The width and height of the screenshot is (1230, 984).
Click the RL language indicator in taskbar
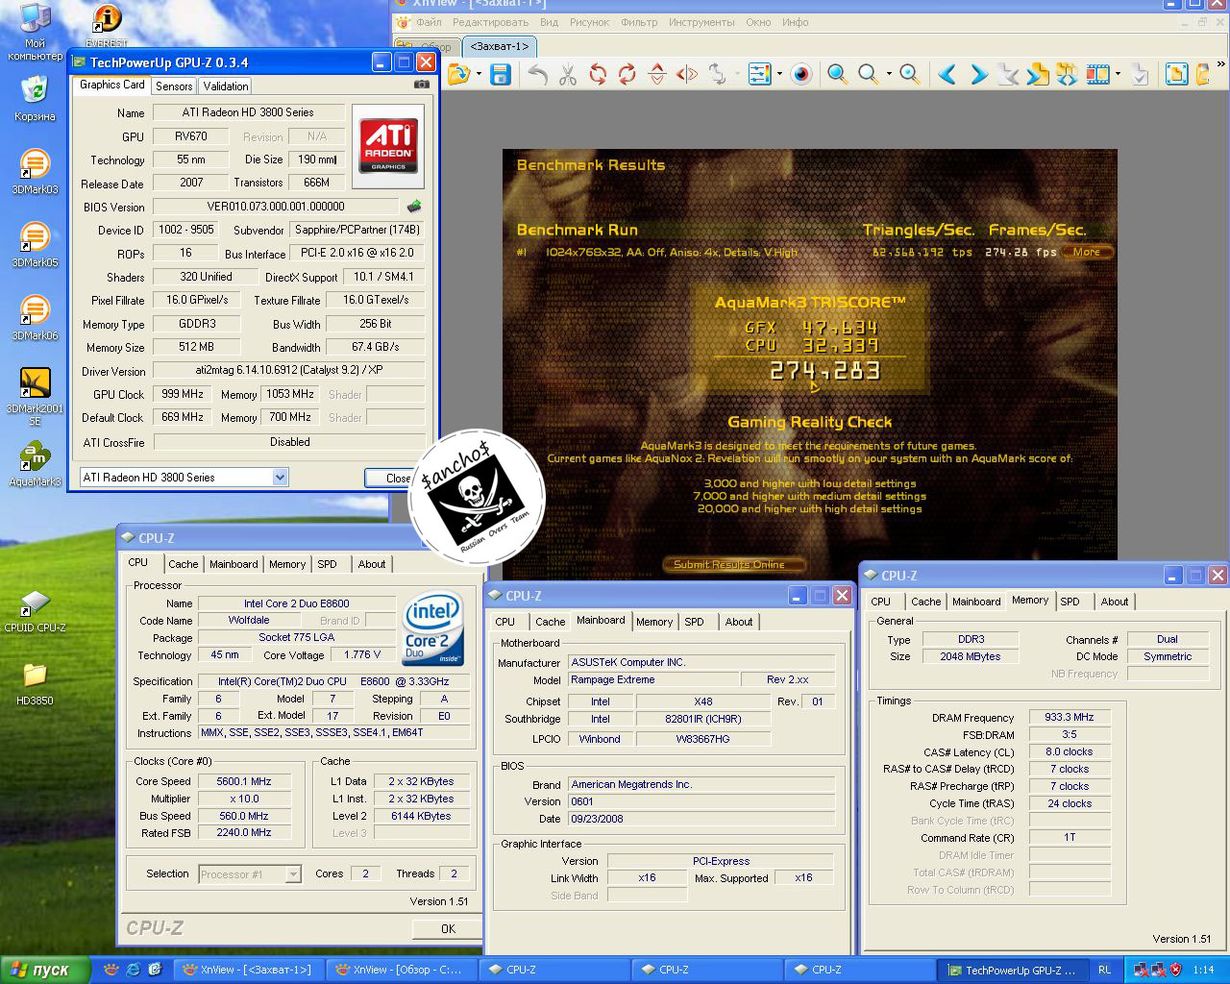point(1104,969)
